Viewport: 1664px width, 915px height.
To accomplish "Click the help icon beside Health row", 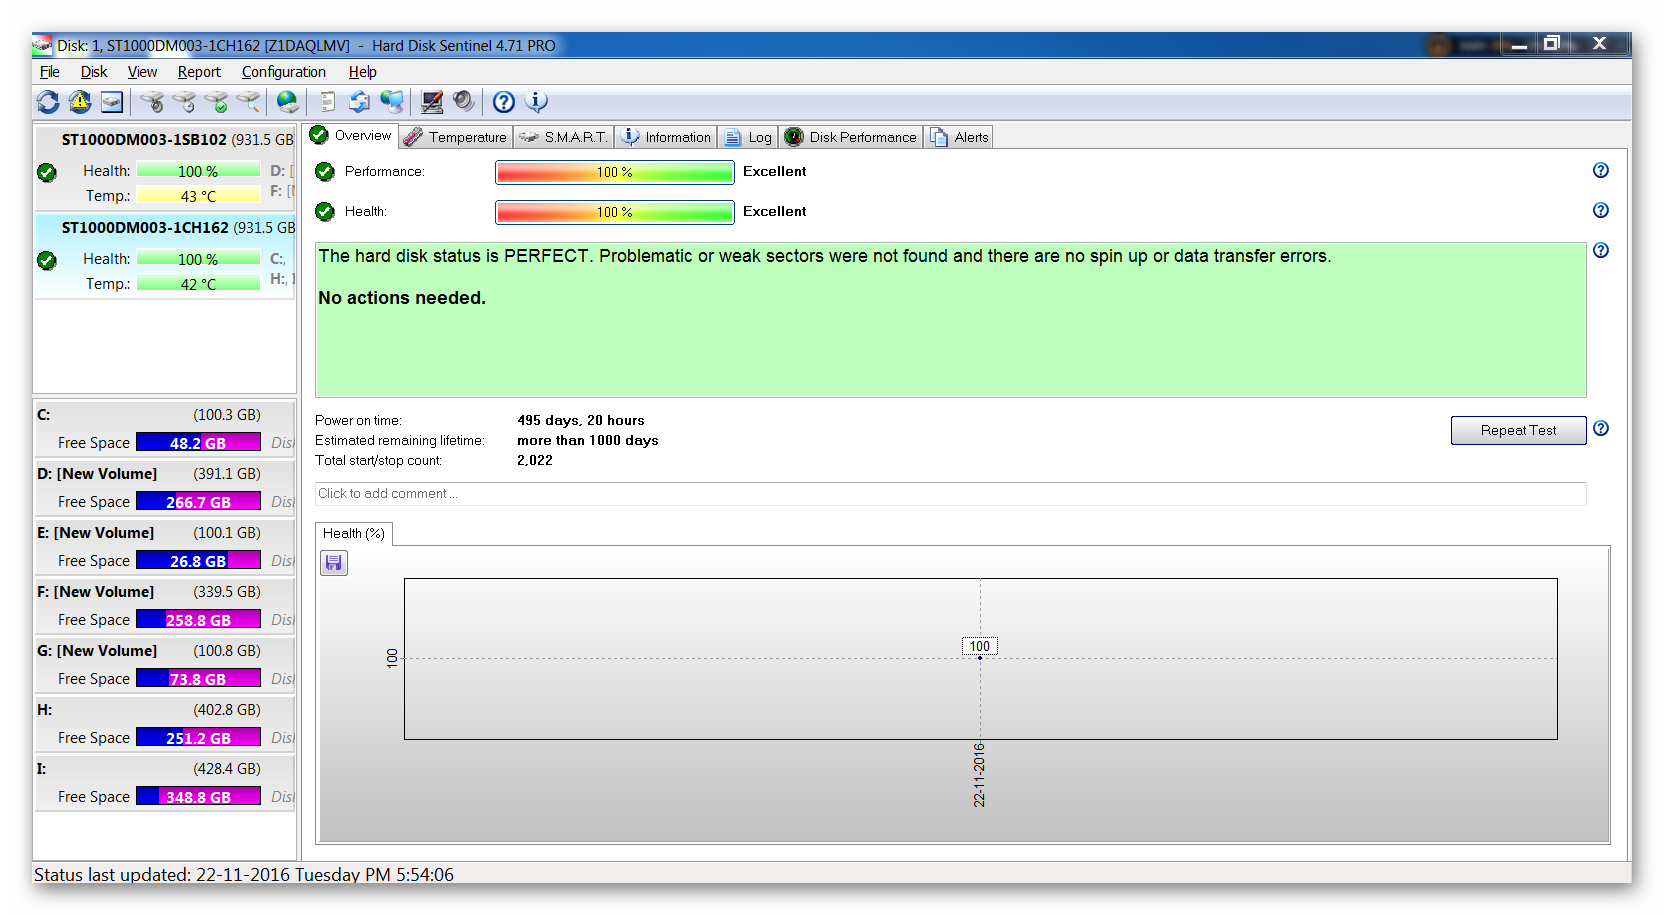I will pyautogui.click(x=1601, y=211).
